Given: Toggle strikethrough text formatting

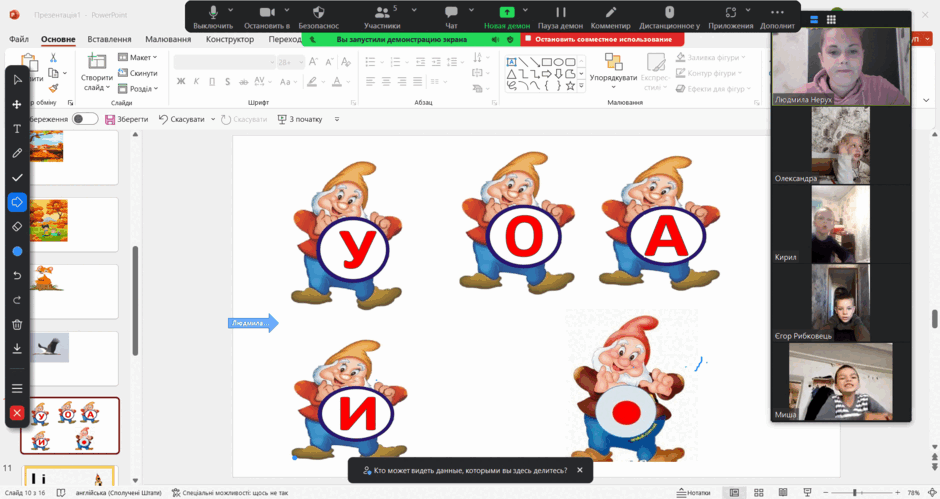Looking at the screenshot, I should click(243, 82).
